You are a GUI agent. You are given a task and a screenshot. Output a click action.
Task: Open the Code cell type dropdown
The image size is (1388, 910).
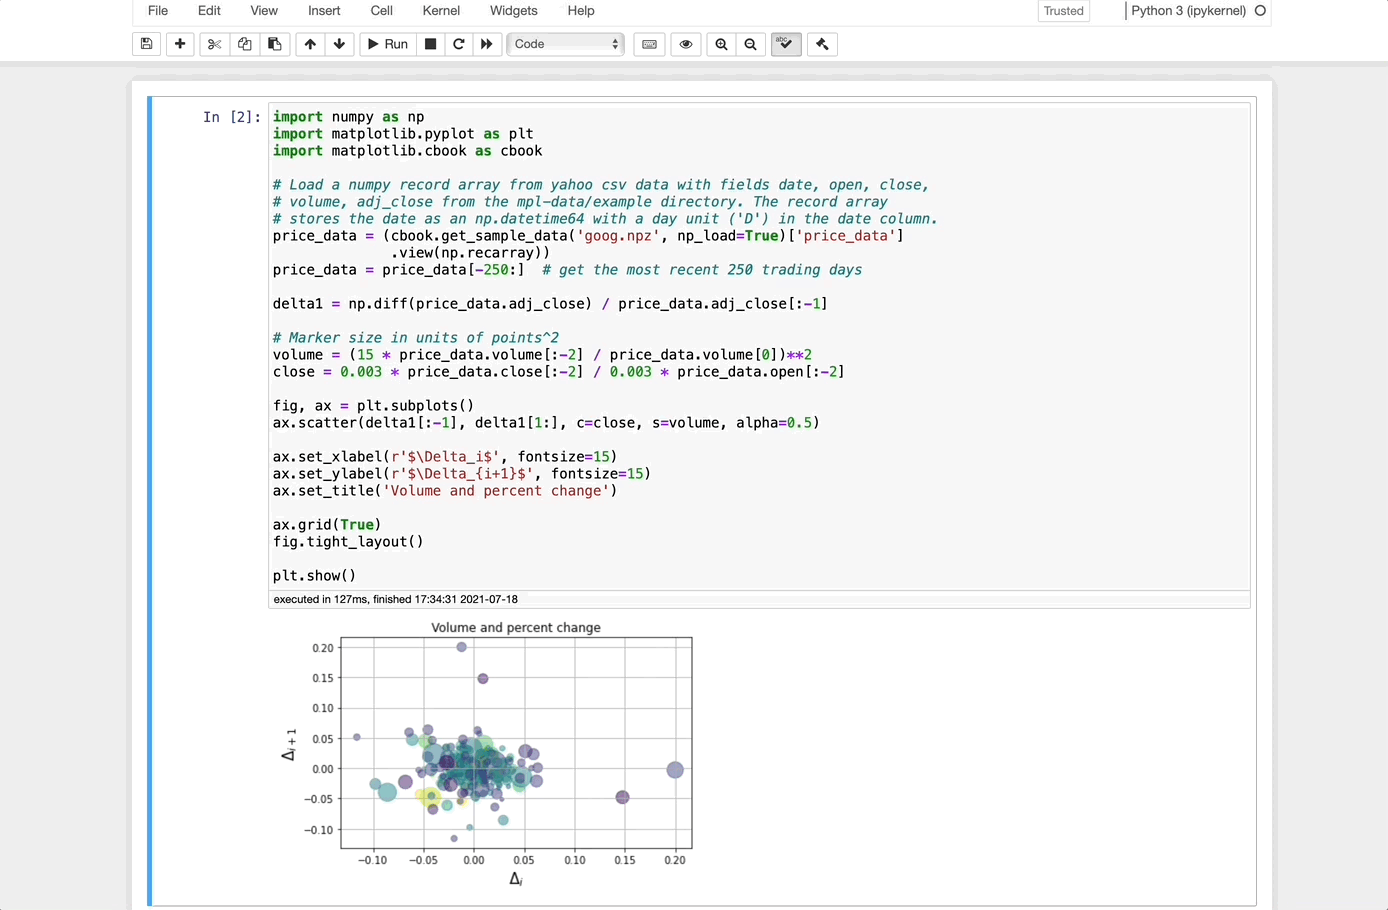[566, 44]
